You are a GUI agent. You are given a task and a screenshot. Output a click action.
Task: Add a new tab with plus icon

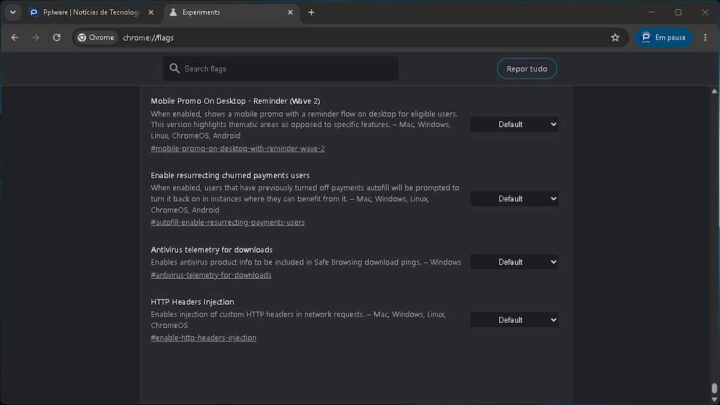(x=311, y=12)
